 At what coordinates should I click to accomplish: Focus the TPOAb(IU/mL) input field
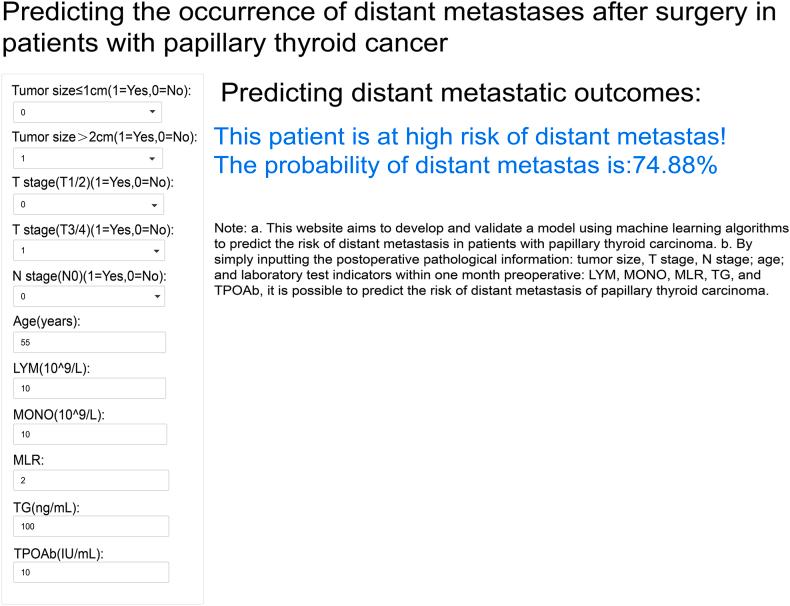coord(90,573)
